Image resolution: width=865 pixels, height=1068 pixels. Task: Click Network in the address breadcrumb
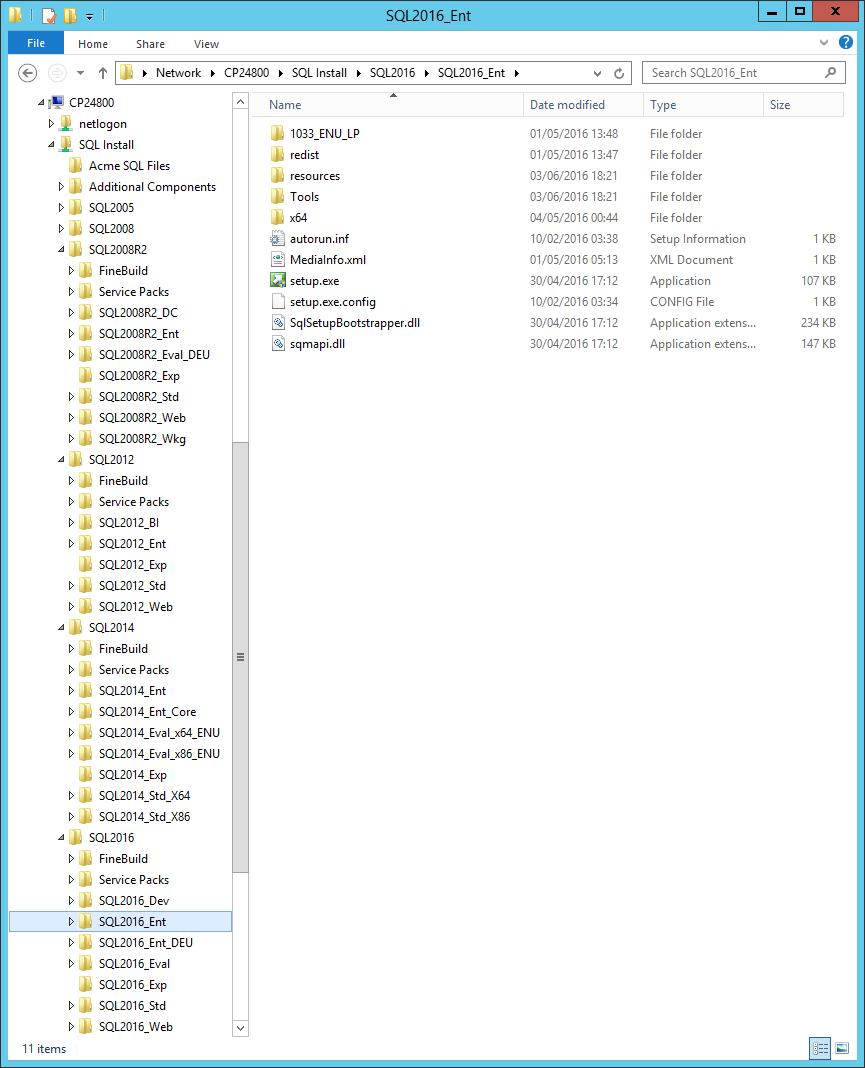[x=178, y=73]
